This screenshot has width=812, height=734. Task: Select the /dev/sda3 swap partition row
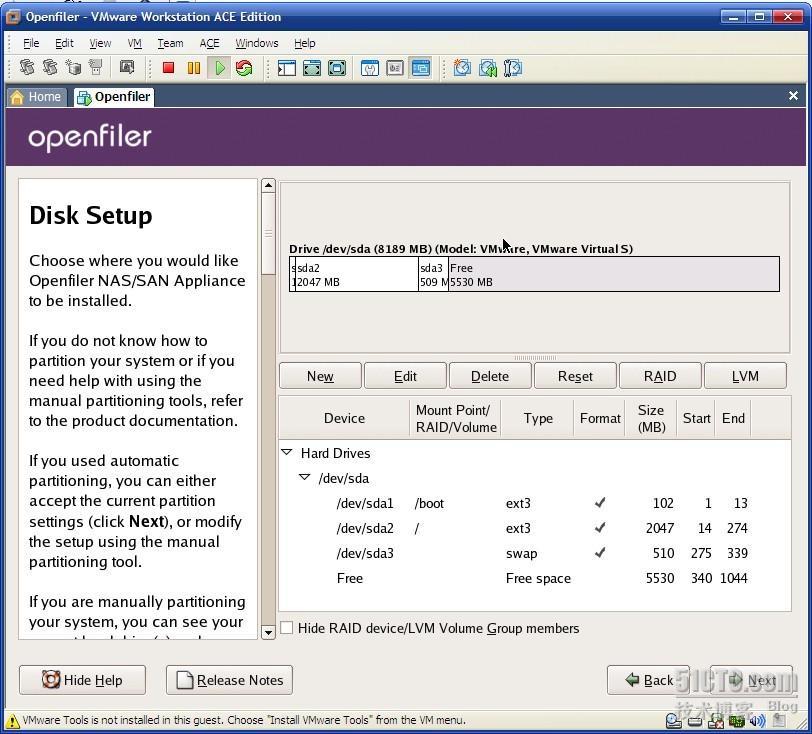(x=535, y=553)
